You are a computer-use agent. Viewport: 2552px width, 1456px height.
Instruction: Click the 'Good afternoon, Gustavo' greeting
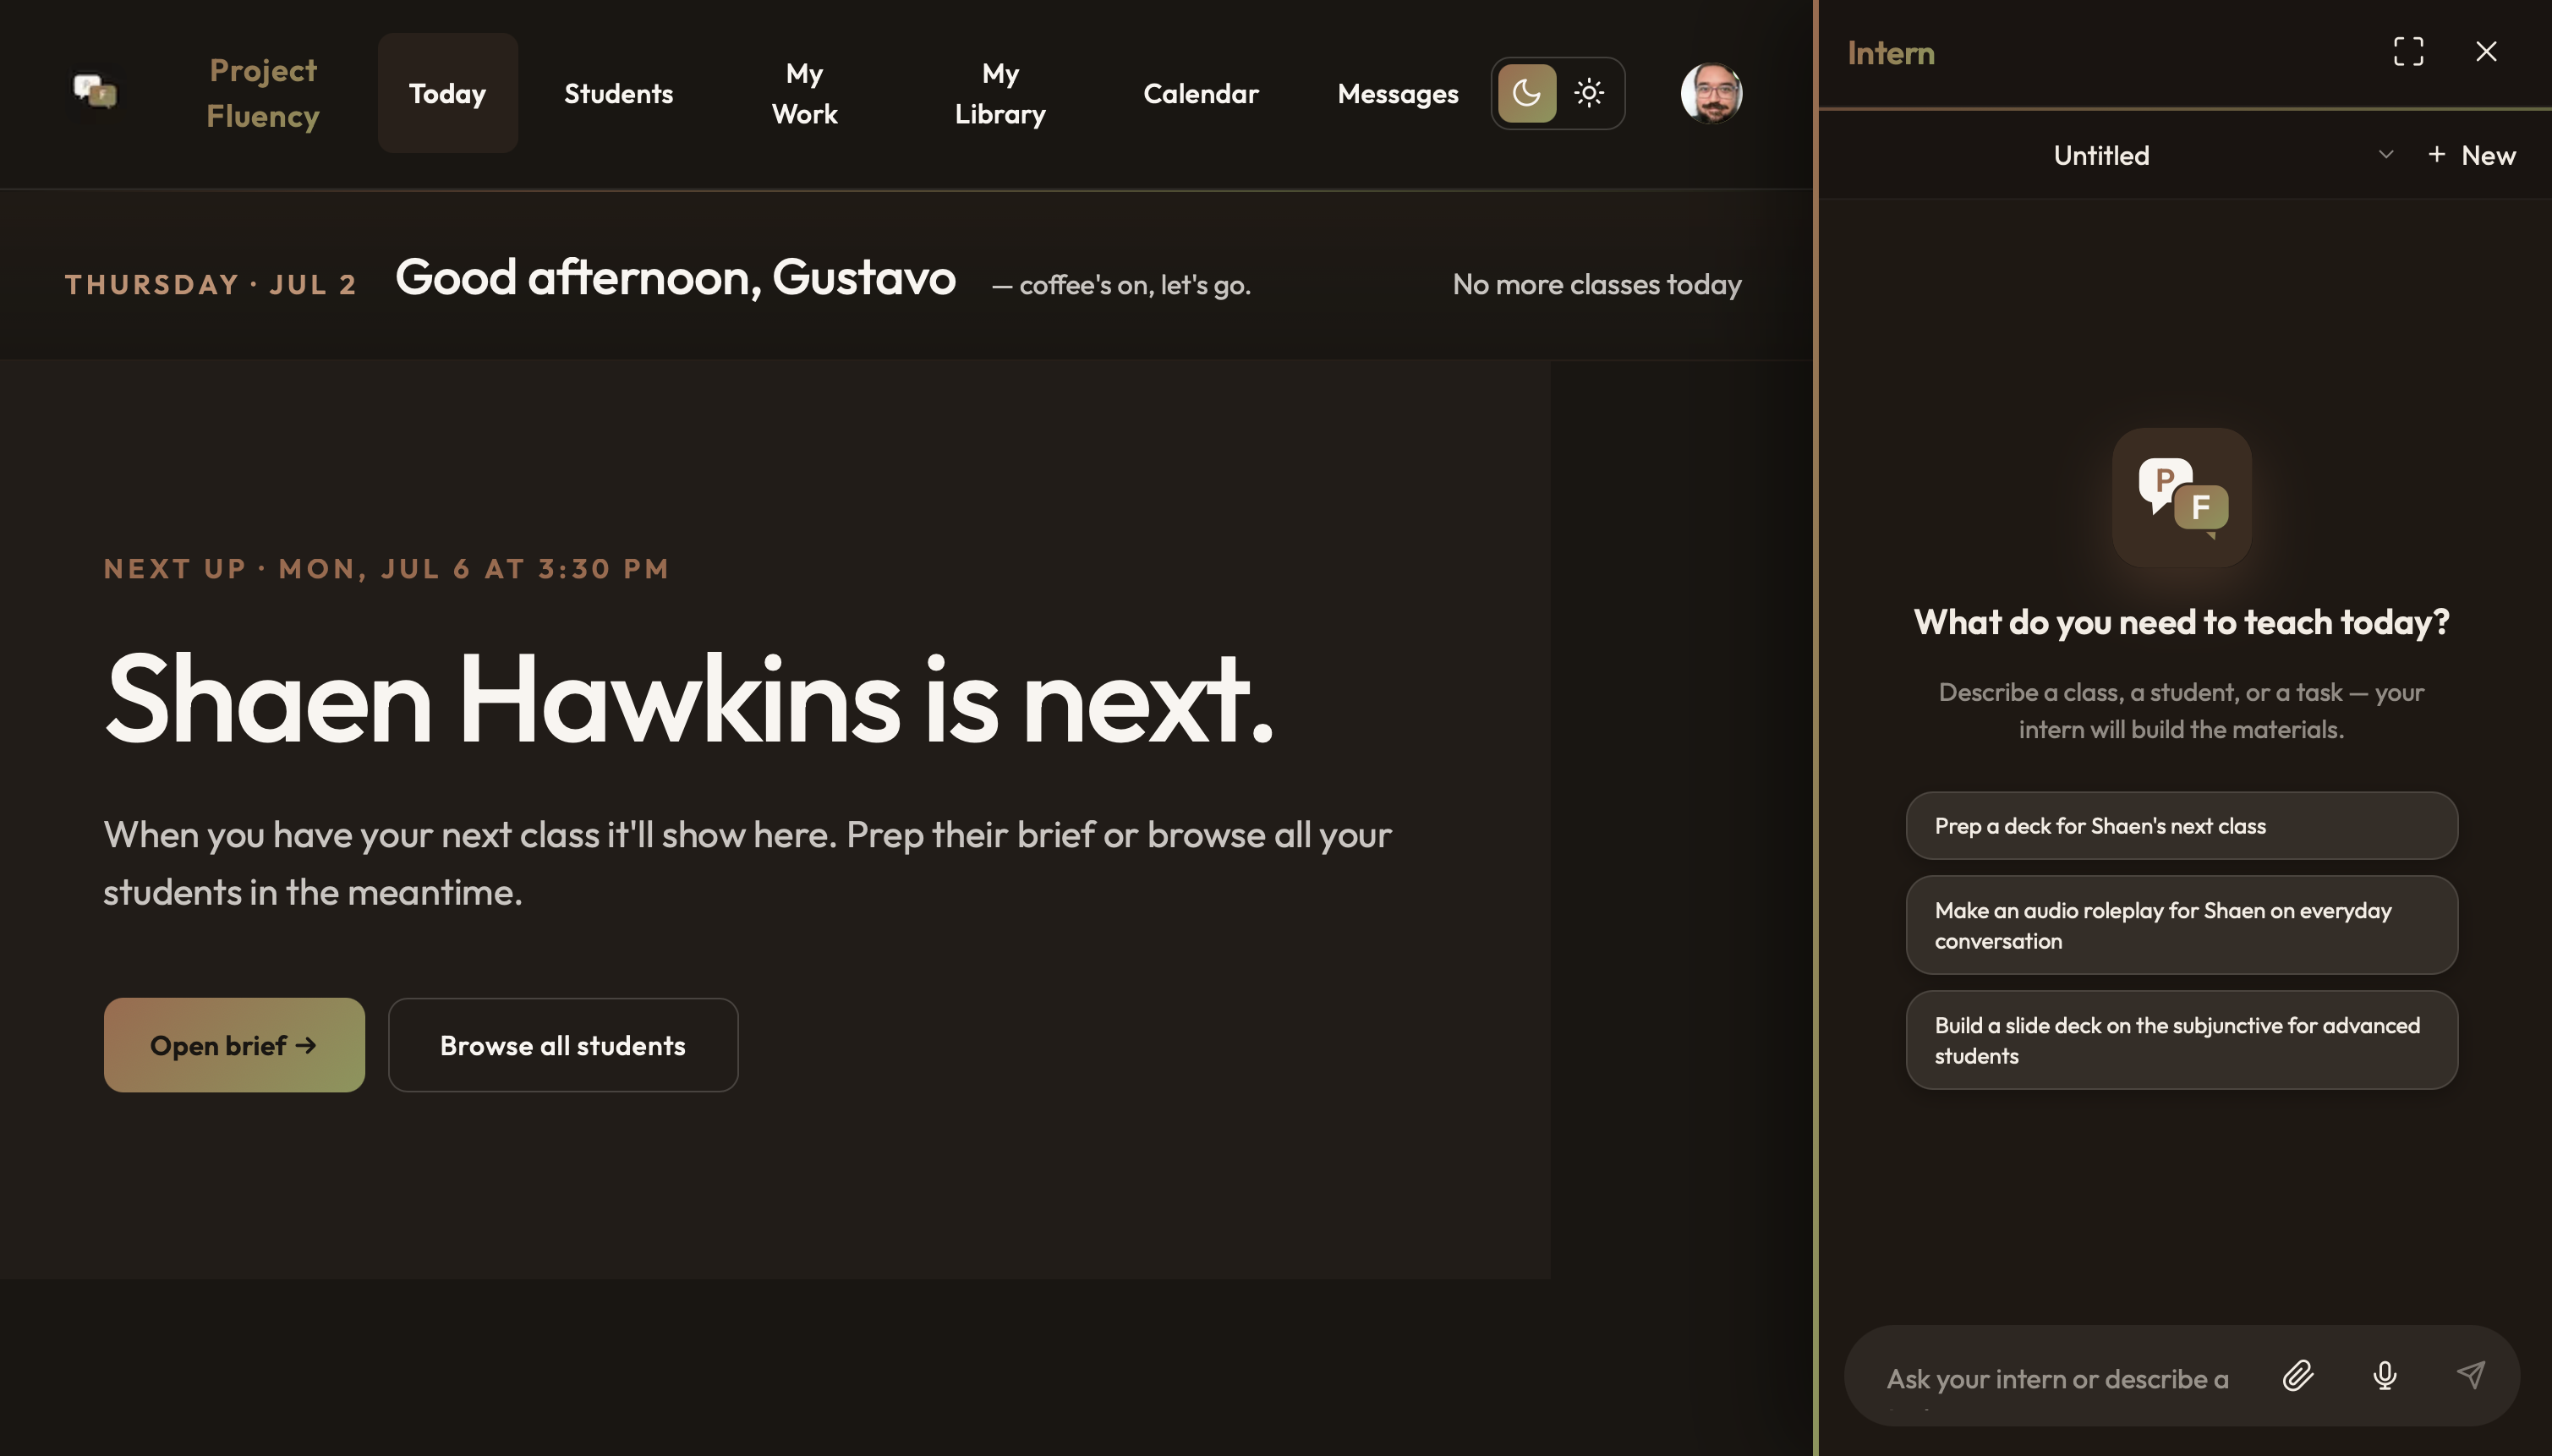click(x=675, y=277)
